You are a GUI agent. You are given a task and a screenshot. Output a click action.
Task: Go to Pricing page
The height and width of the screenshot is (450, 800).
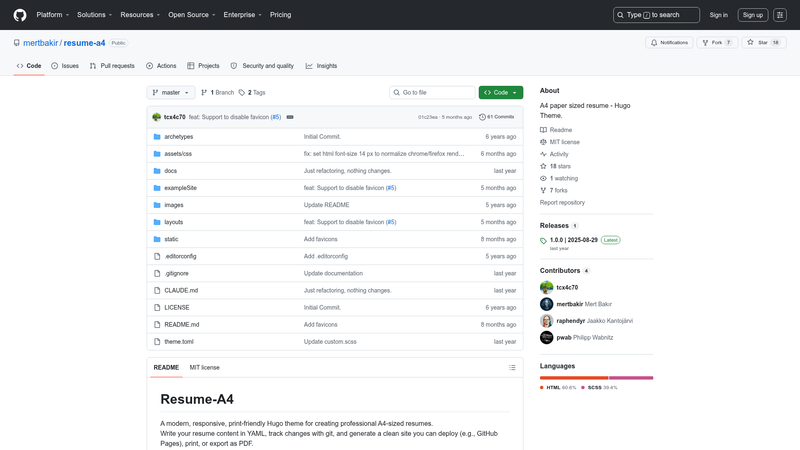(x=281, y=15)
